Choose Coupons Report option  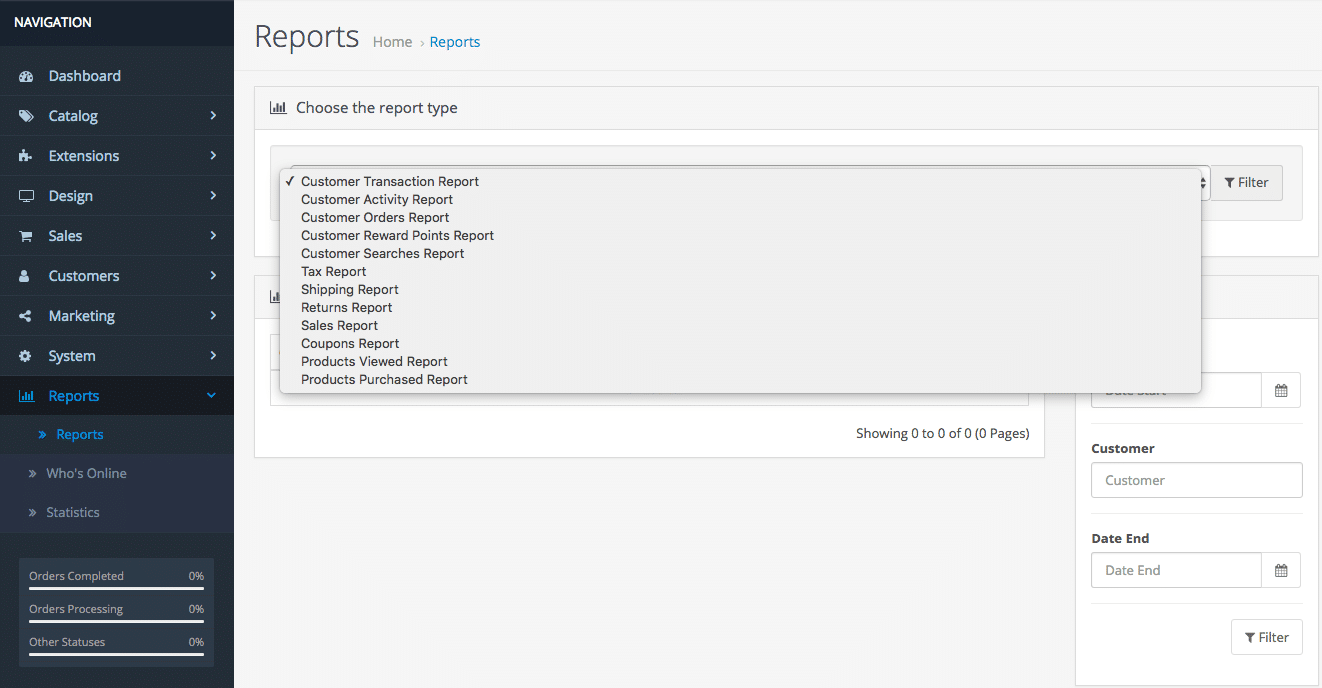click(740, 344)
